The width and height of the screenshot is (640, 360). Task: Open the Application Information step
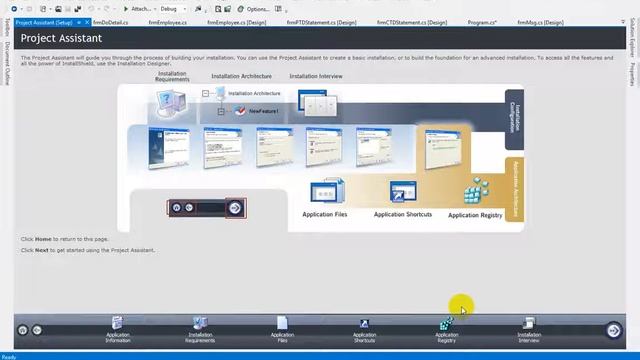[x=118, y=329]
